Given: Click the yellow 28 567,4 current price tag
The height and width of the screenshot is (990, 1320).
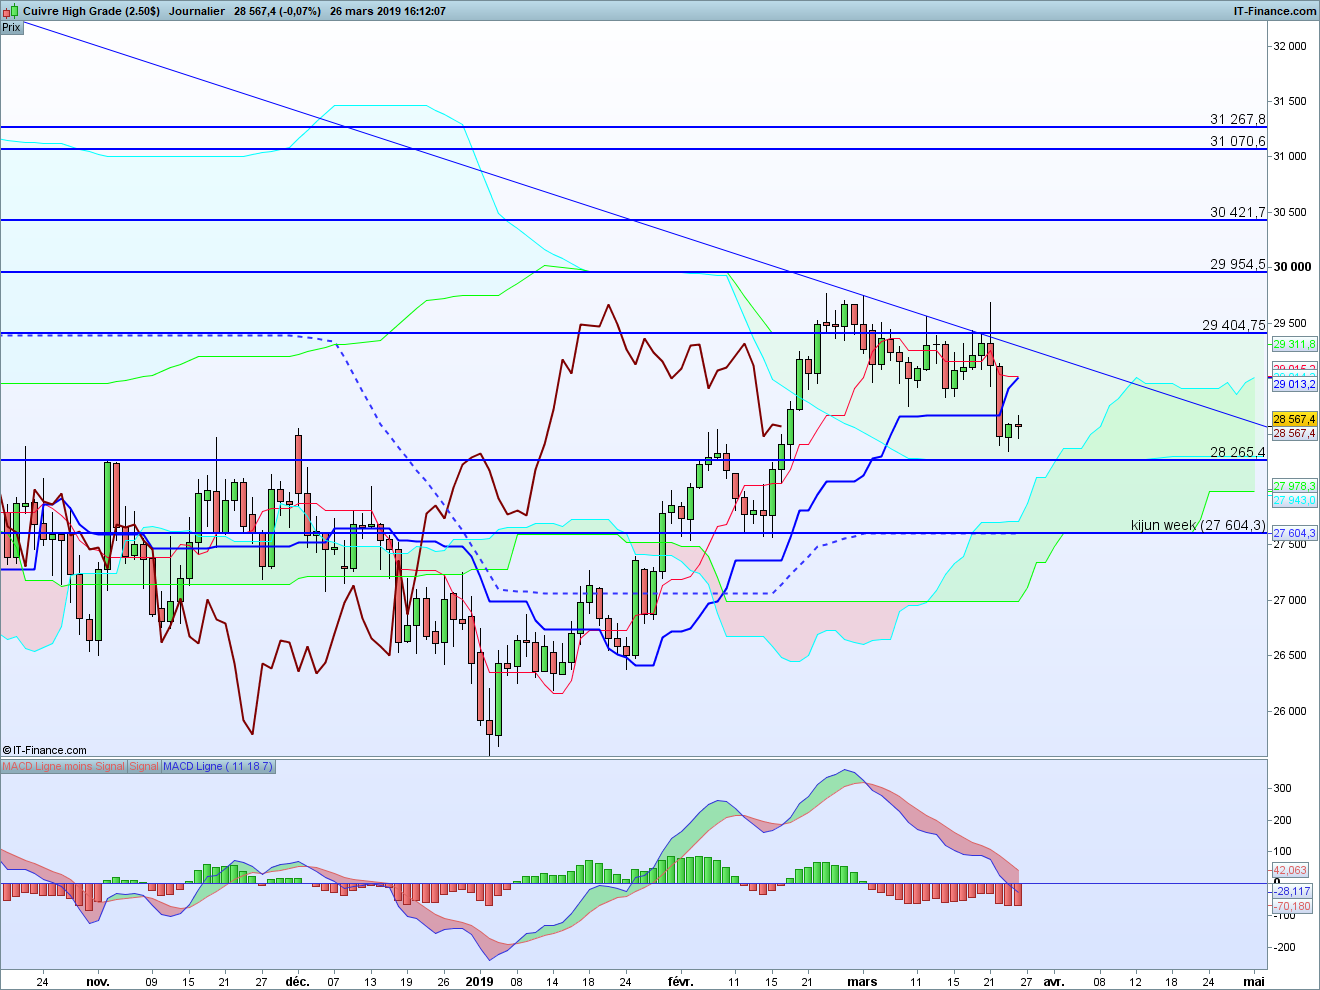Looking at the screenshot, I should pyautogui.click(x=1294, y=419).
